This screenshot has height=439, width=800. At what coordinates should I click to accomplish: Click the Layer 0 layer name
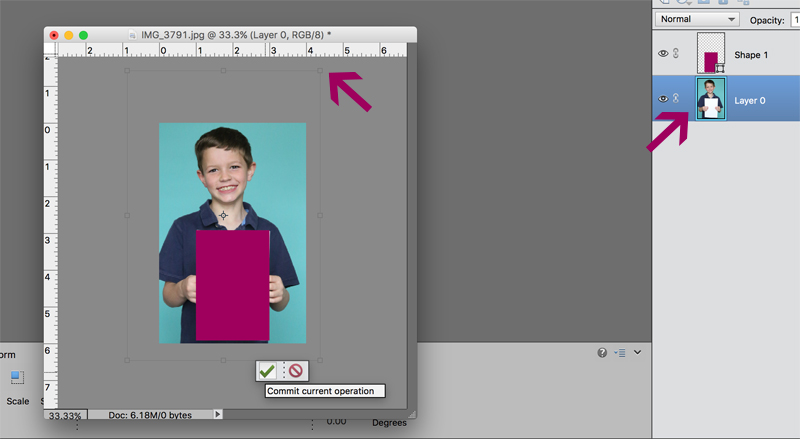749,101
